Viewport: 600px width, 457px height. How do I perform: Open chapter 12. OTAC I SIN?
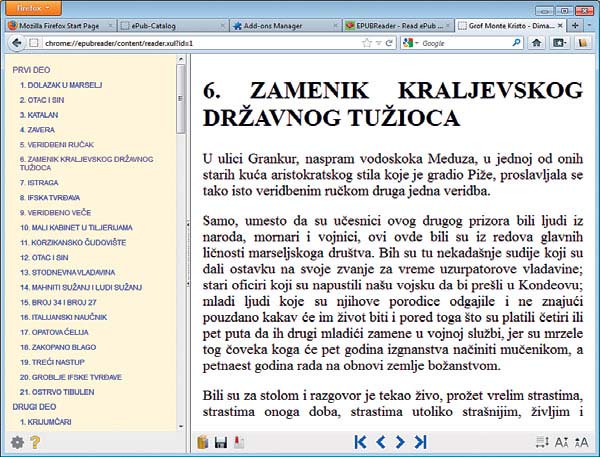(x=44, y=257)
